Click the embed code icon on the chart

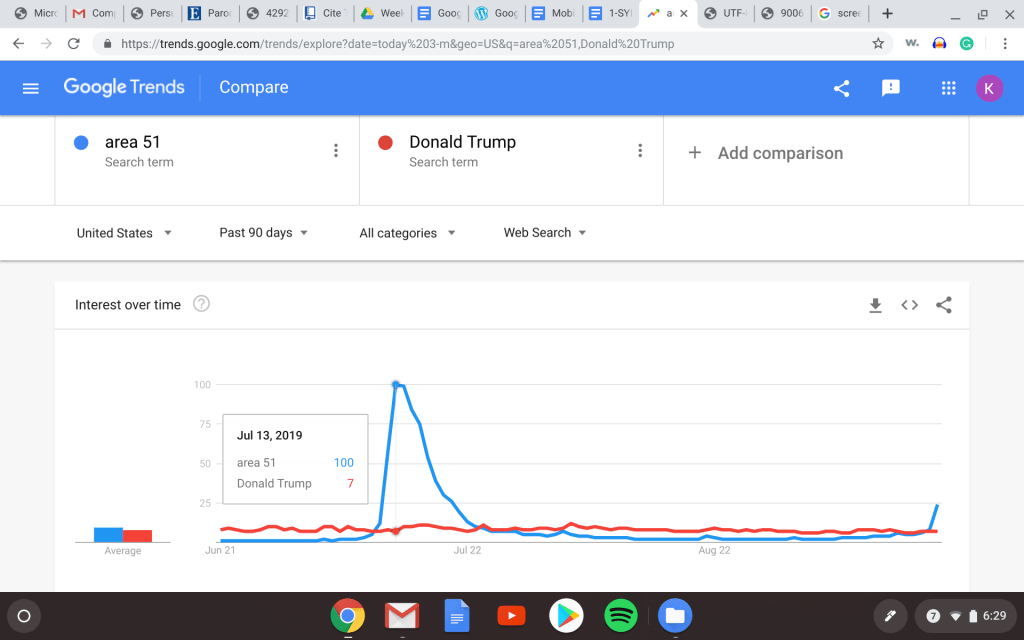point(909,306)
